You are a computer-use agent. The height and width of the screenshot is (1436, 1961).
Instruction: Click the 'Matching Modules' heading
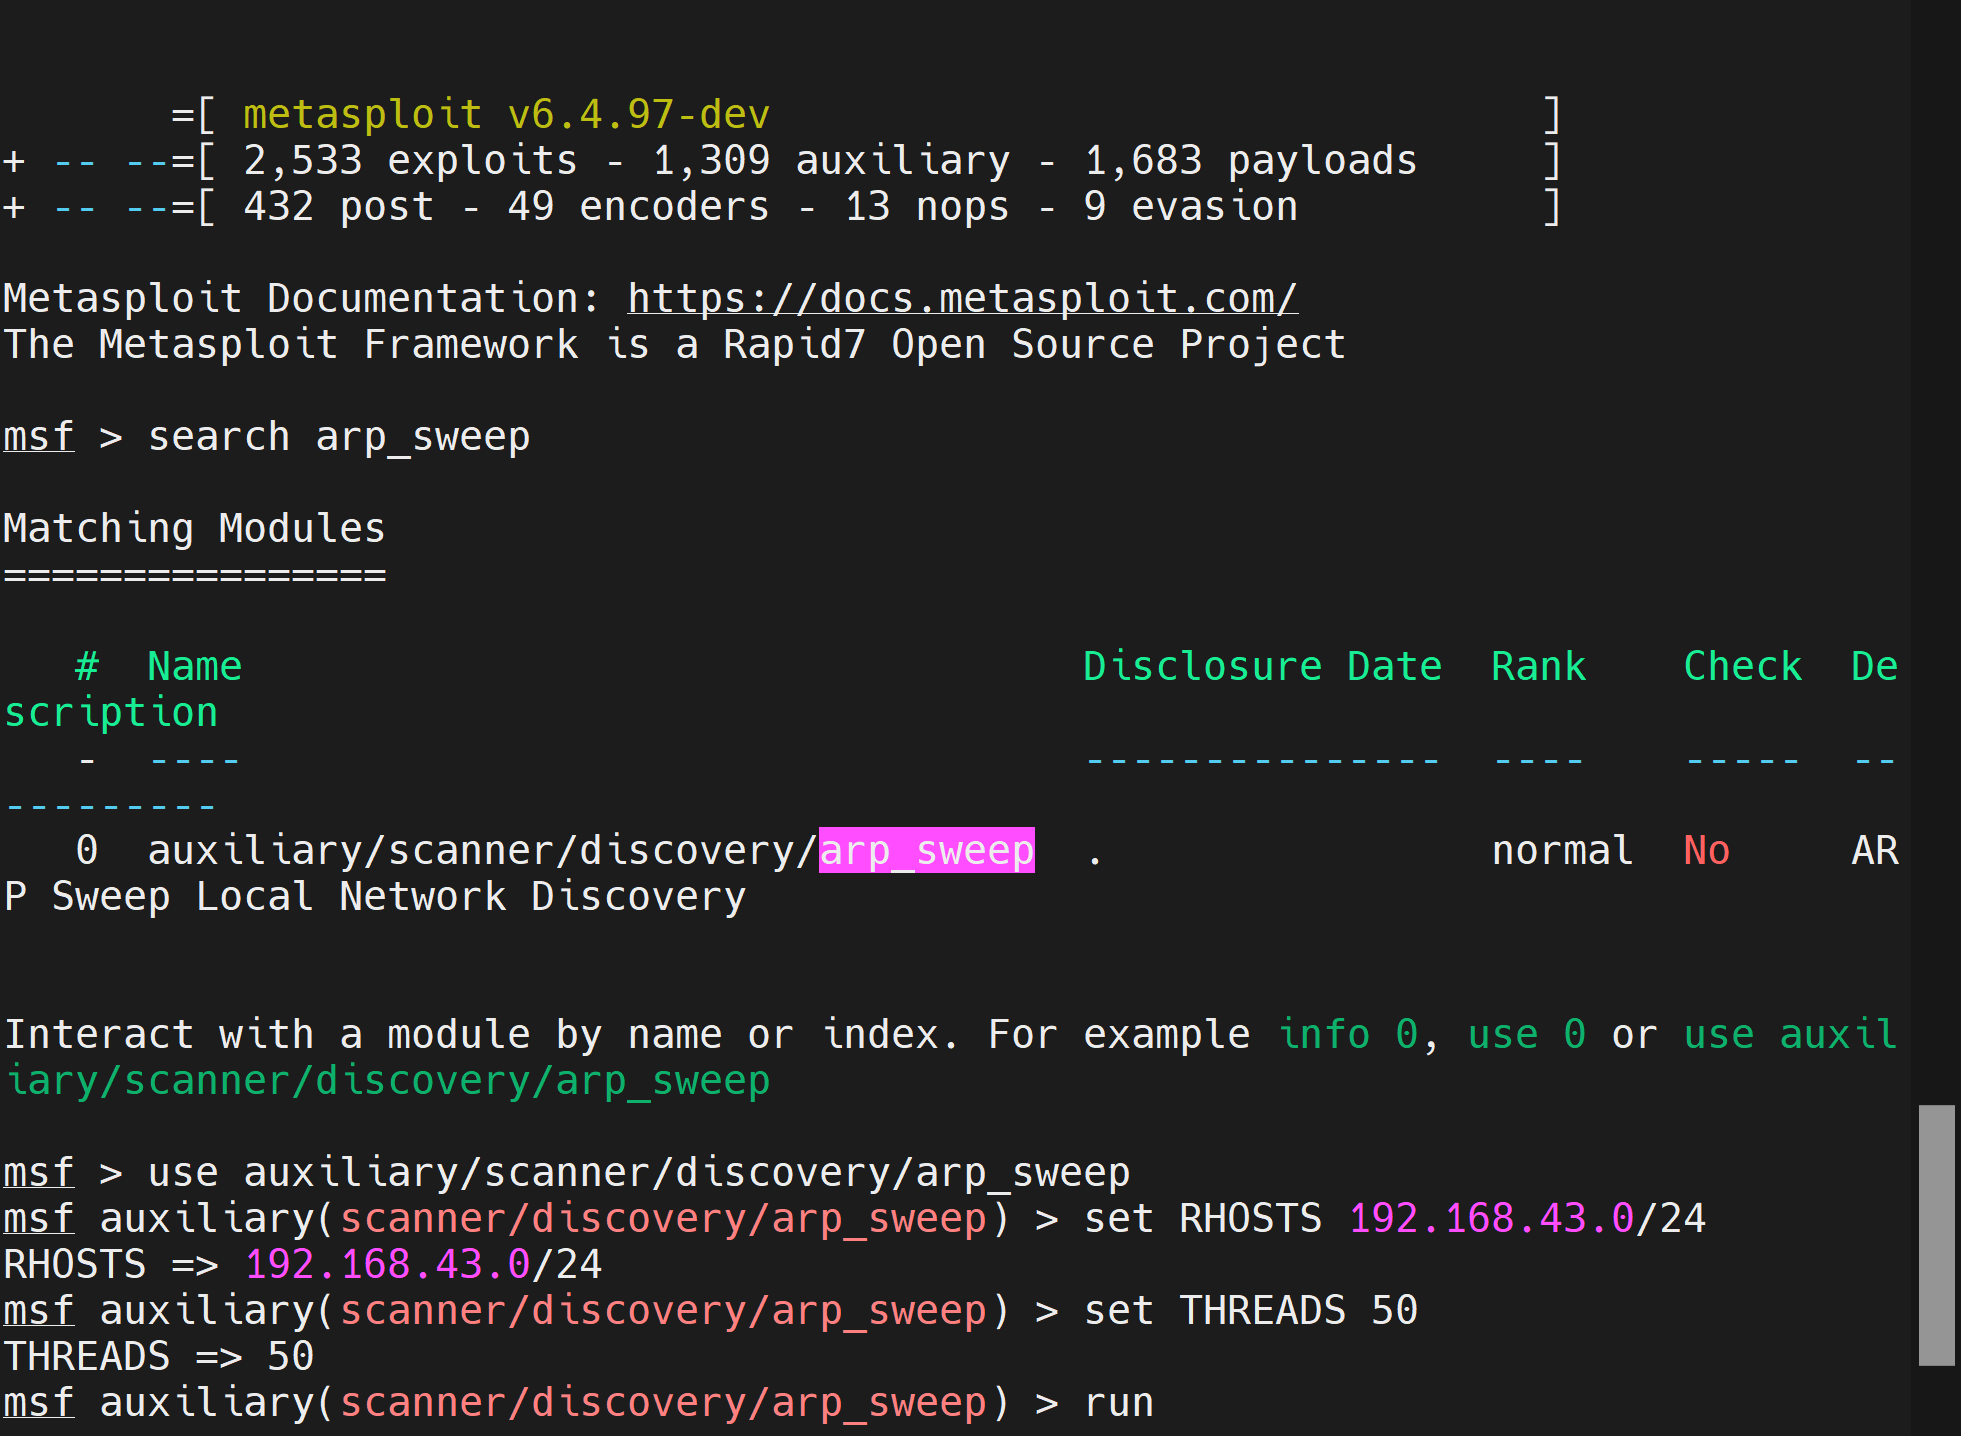(x=194, y=528)
